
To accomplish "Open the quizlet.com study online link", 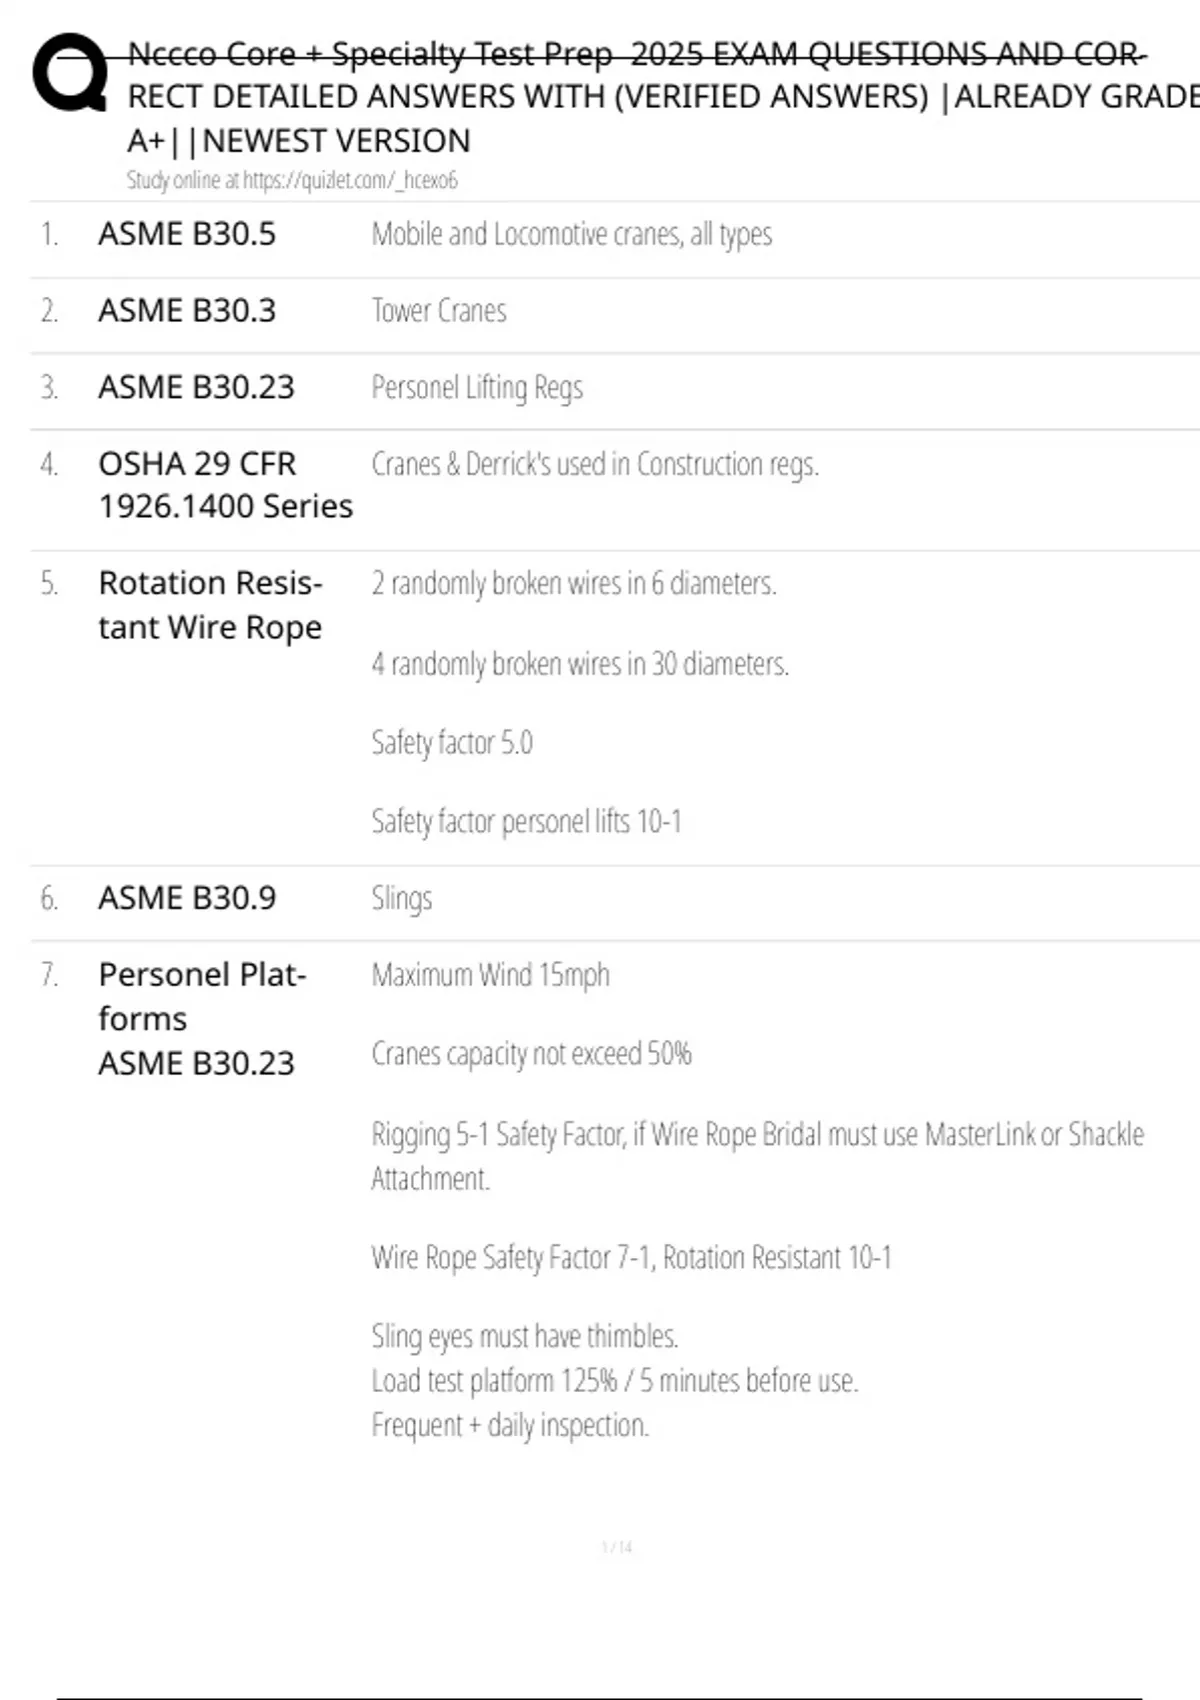I will coord(291,180).
